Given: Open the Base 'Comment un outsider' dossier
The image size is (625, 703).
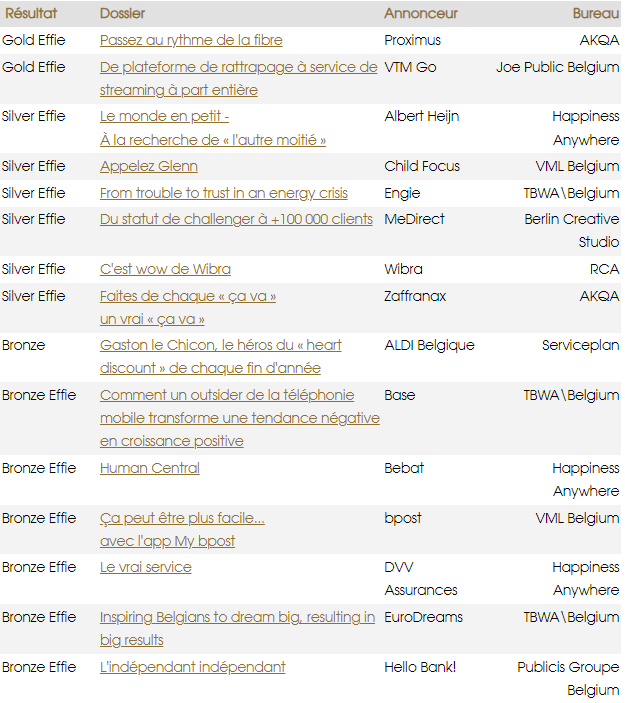Looking at the screenshot, I should pos(227,395).
